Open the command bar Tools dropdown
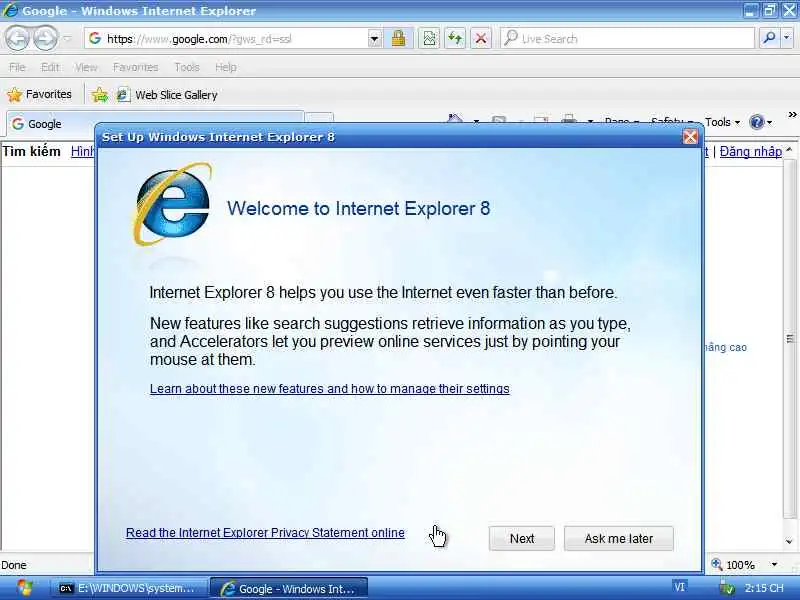800x600 pixels. pyautogui.click(x=722, y=122)
